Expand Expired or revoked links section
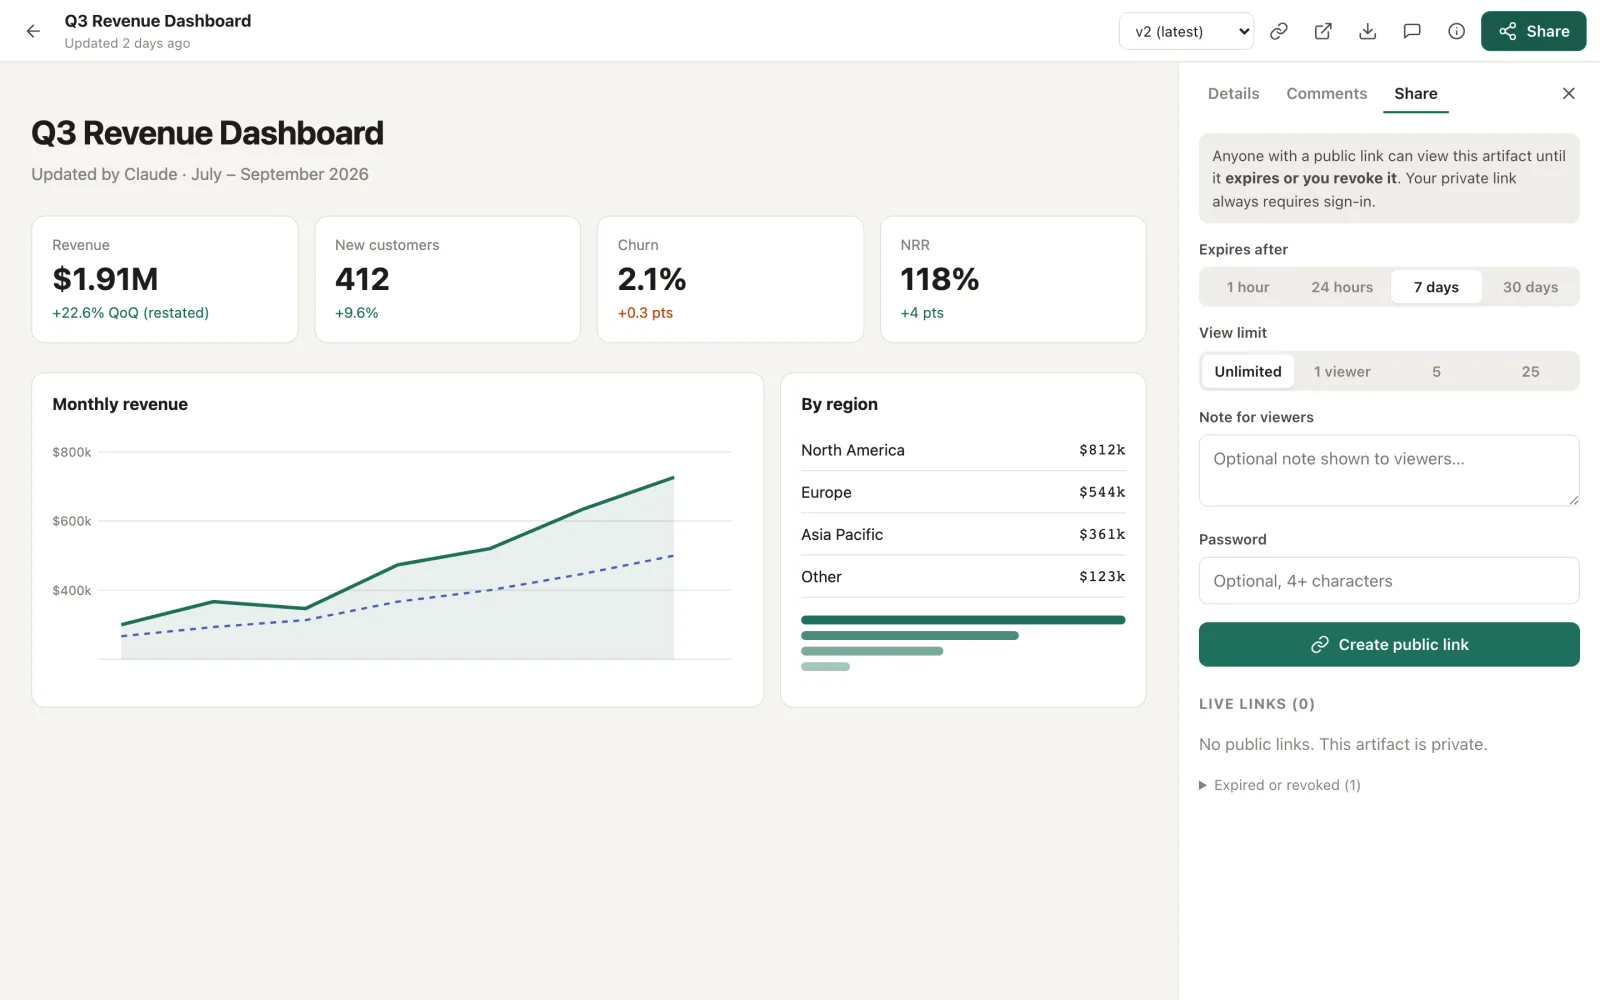 pyautogui.click(x=1280, y=785)
